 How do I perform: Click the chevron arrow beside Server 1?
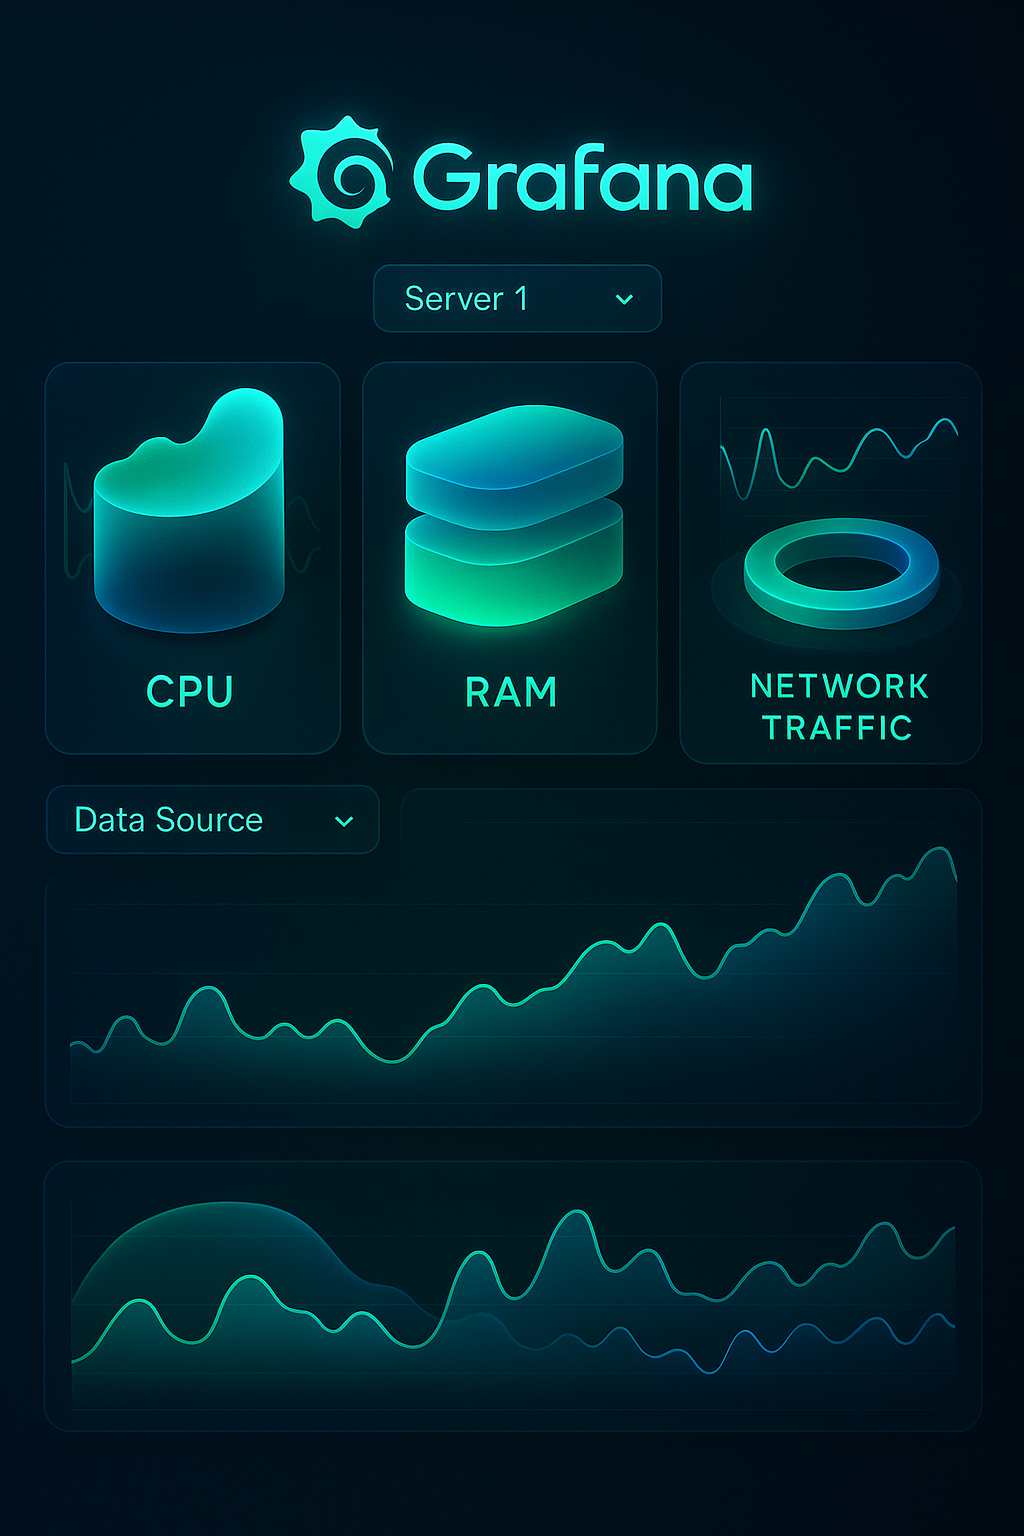point(624,299)
